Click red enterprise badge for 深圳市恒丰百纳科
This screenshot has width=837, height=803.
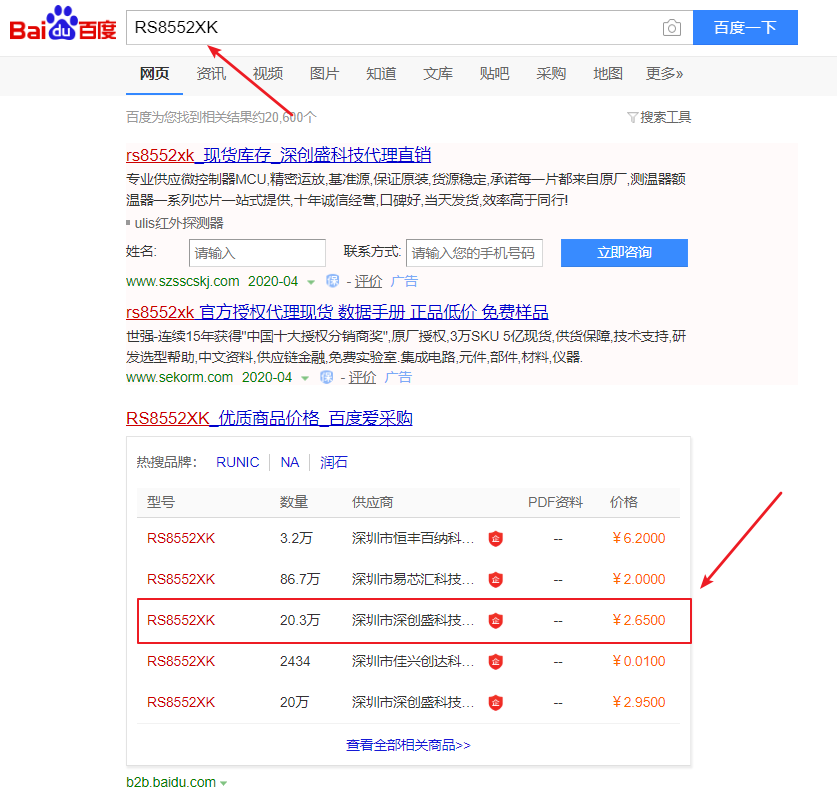tap(495, 538)
